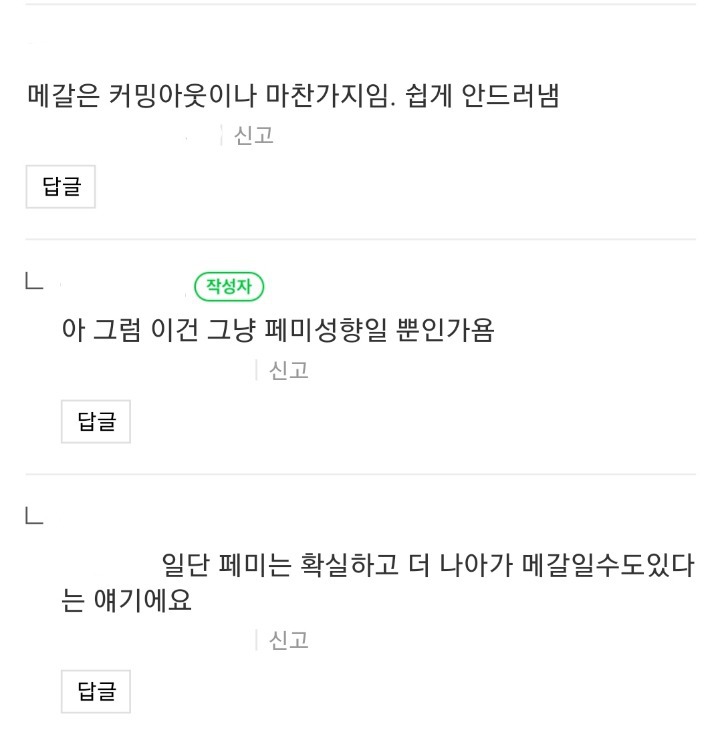Click 신고 on the 작성자 reply
Screen dimensions: 720x742
point(289,371)
